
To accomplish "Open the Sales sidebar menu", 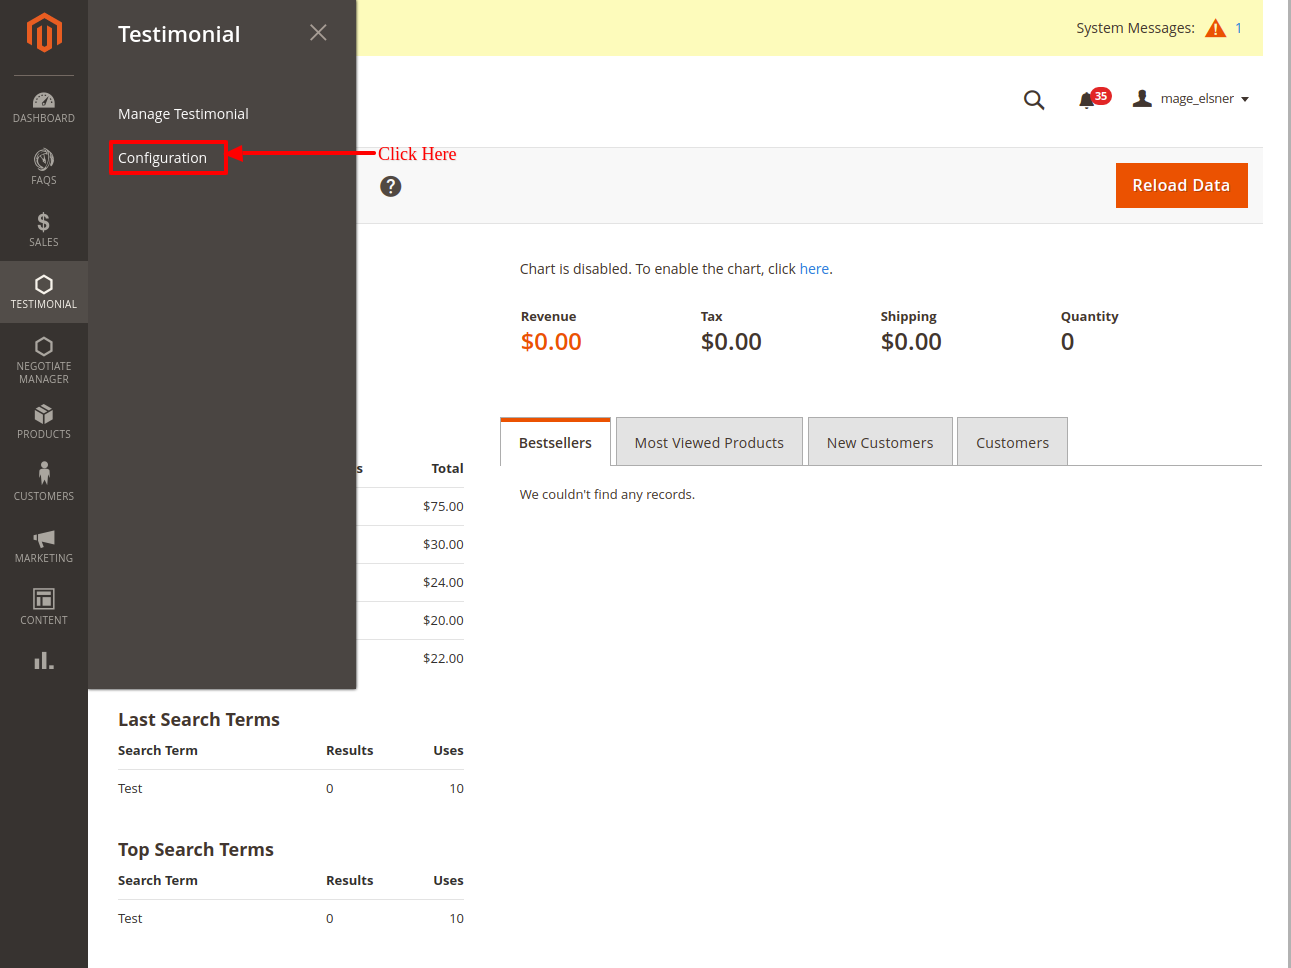I will [44, 229].
